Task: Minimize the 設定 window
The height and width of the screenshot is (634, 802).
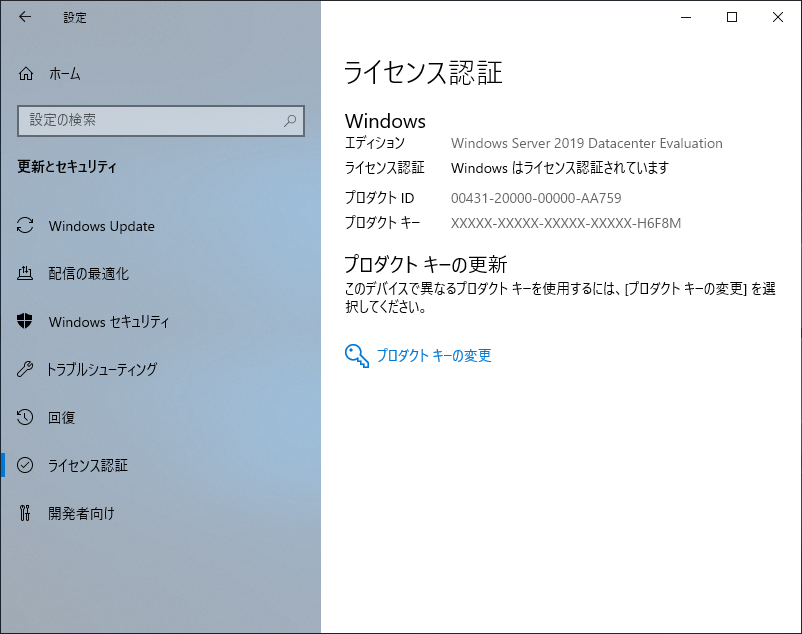Action: tap(686, 17)
